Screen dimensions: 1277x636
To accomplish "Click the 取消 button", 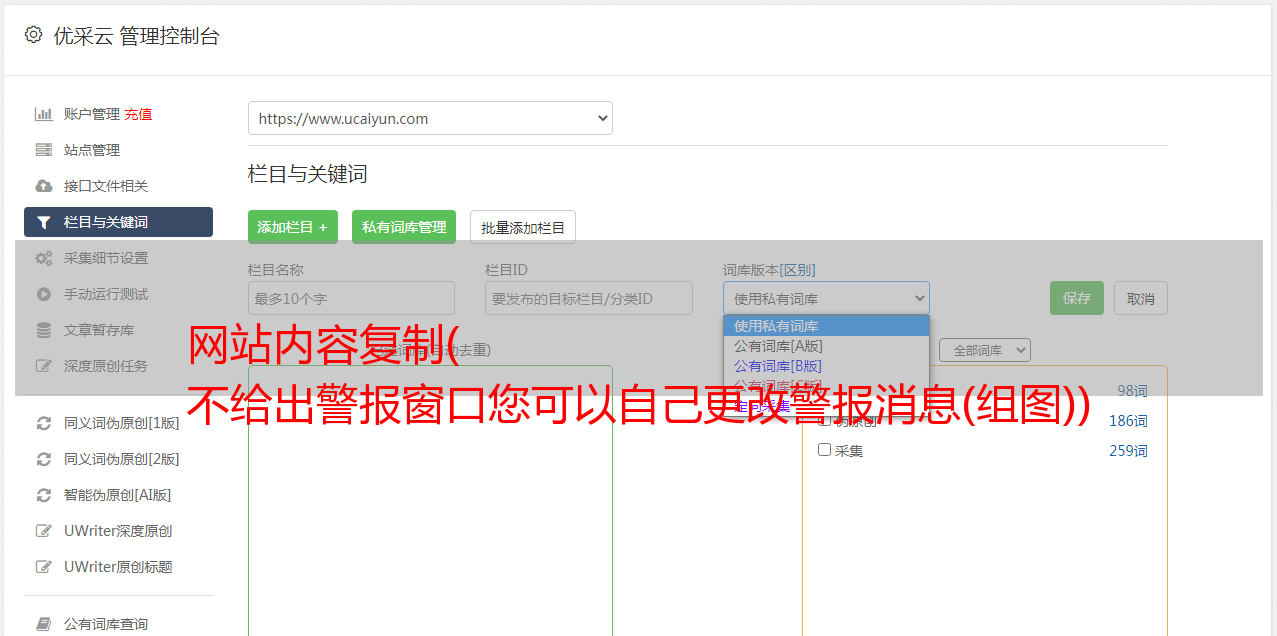I will [x=1141, y=298].
